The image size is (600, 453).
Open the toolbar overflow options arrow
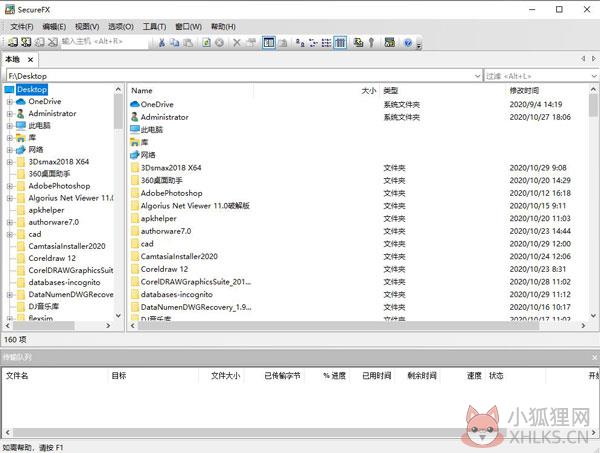(x=419, y=45)
